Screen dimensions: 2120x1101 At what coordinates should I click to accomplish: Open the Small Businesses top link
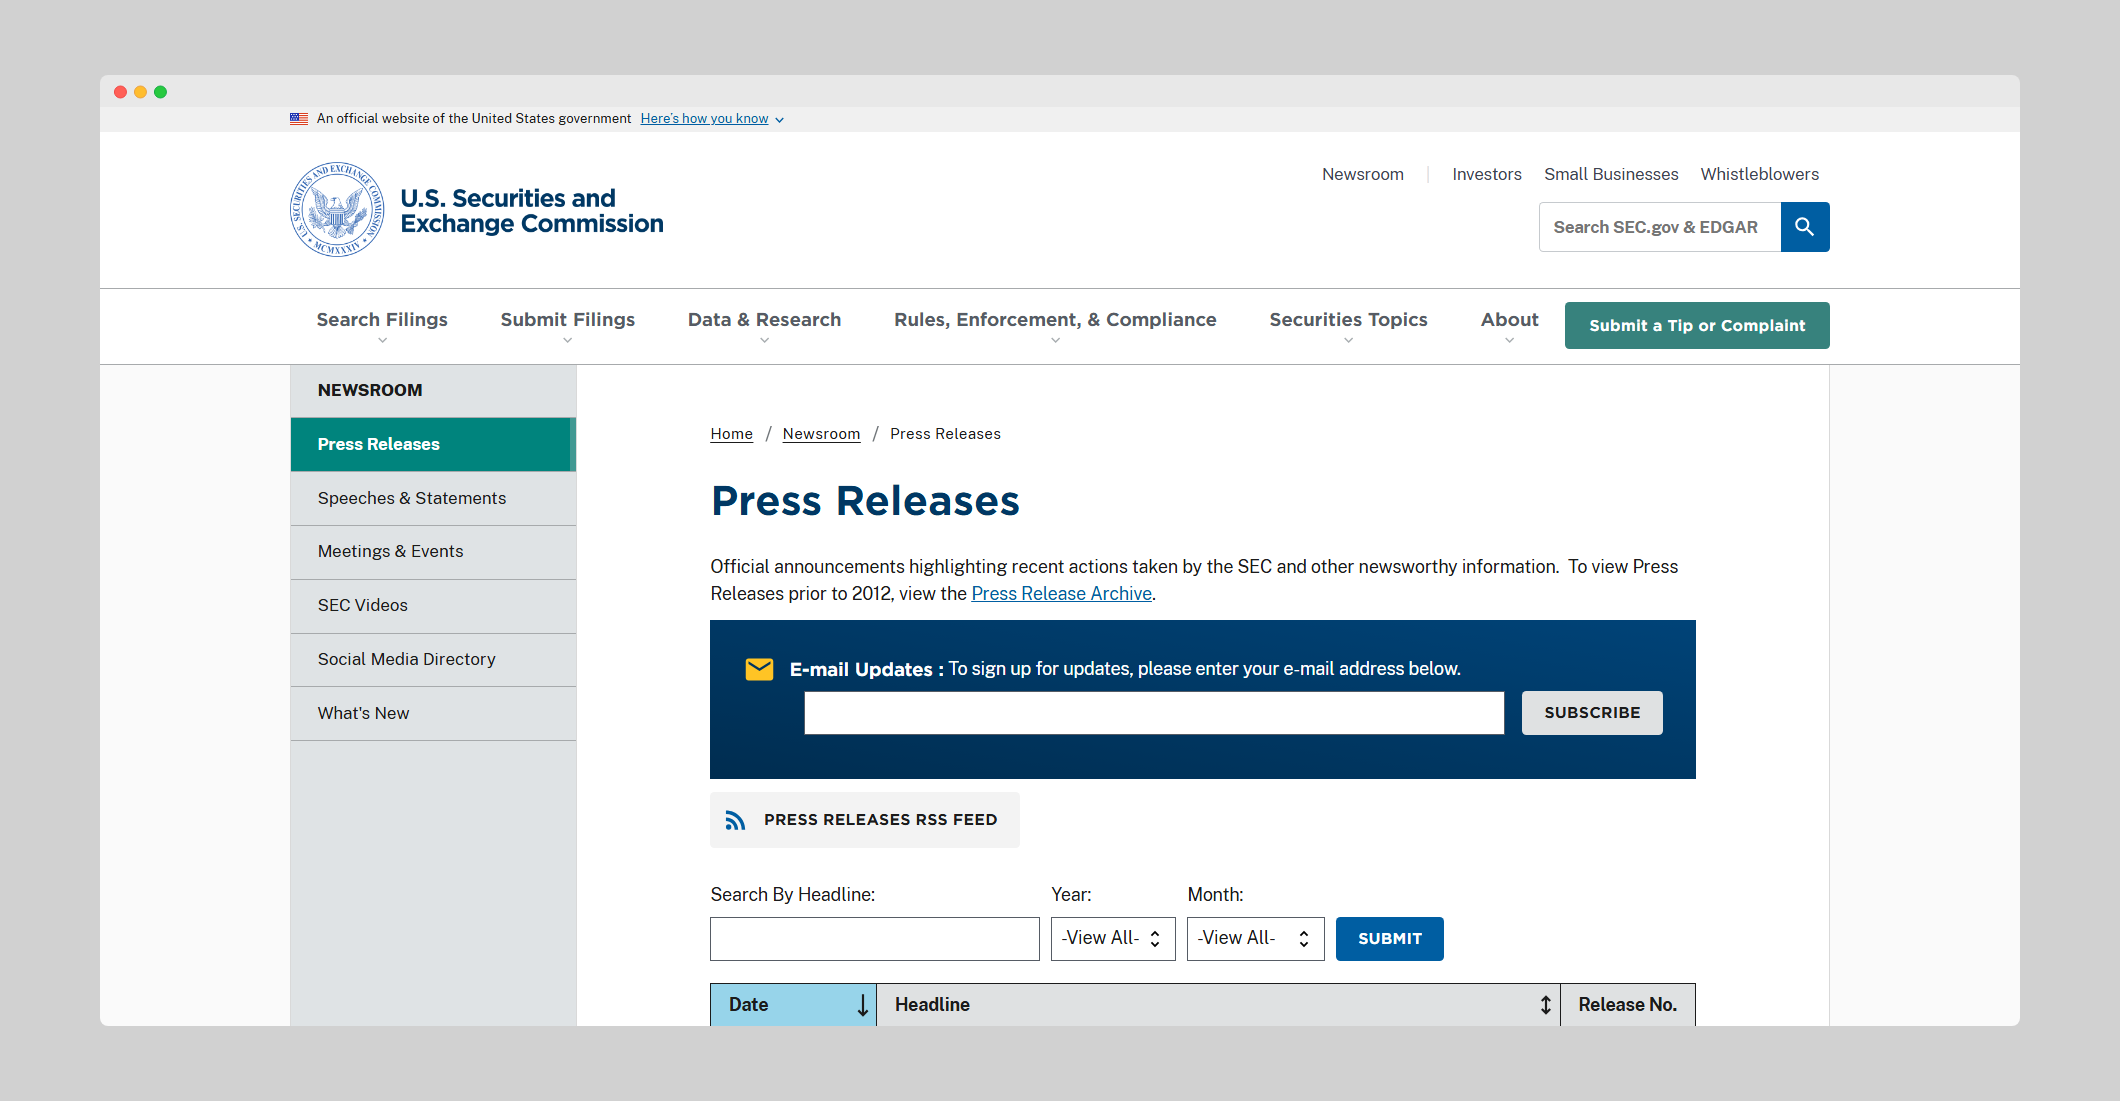tap(1611, 174)
